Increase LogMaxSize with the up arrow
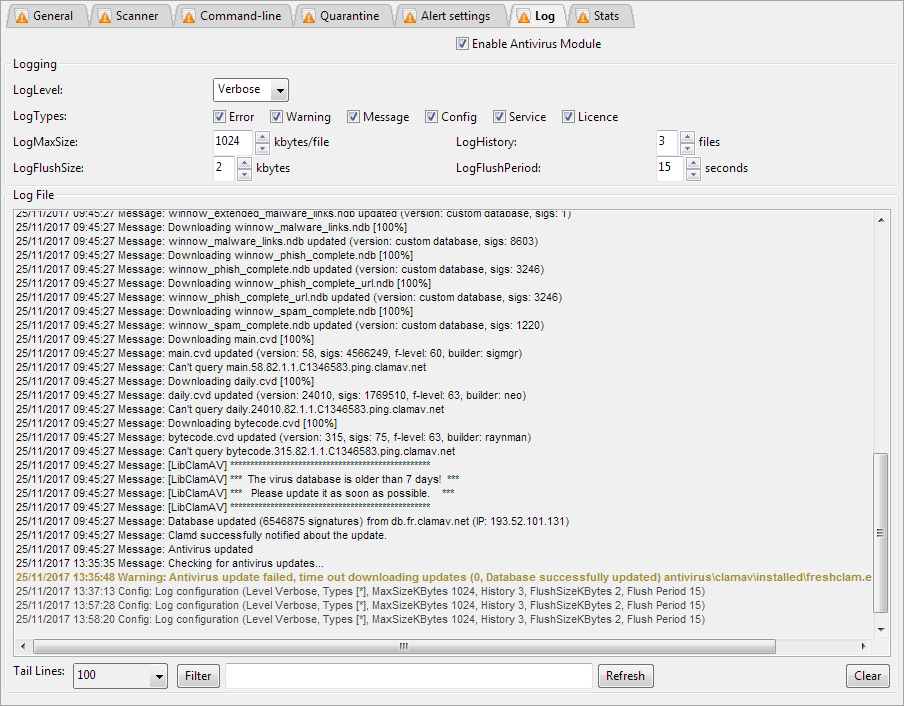Image resolution: width=904 pixels, height=706 pixels. coord(263,136)
